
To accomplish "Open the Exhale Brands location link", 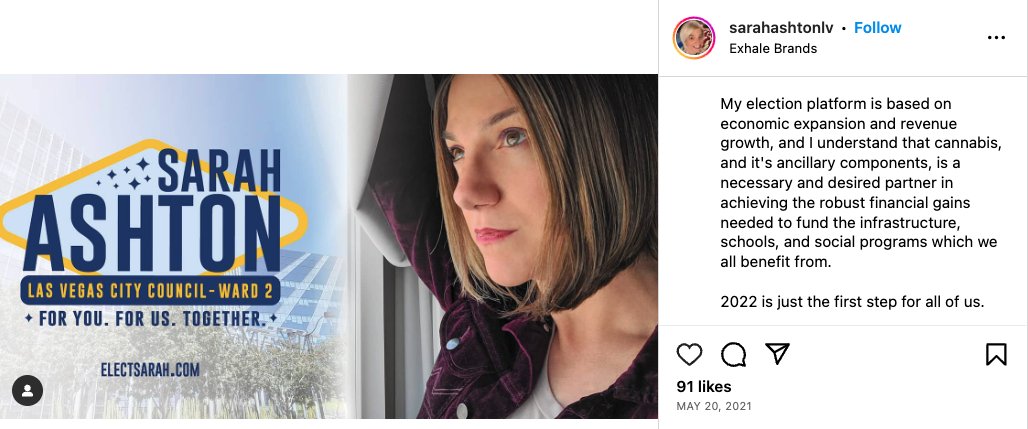I will point(773,48).
